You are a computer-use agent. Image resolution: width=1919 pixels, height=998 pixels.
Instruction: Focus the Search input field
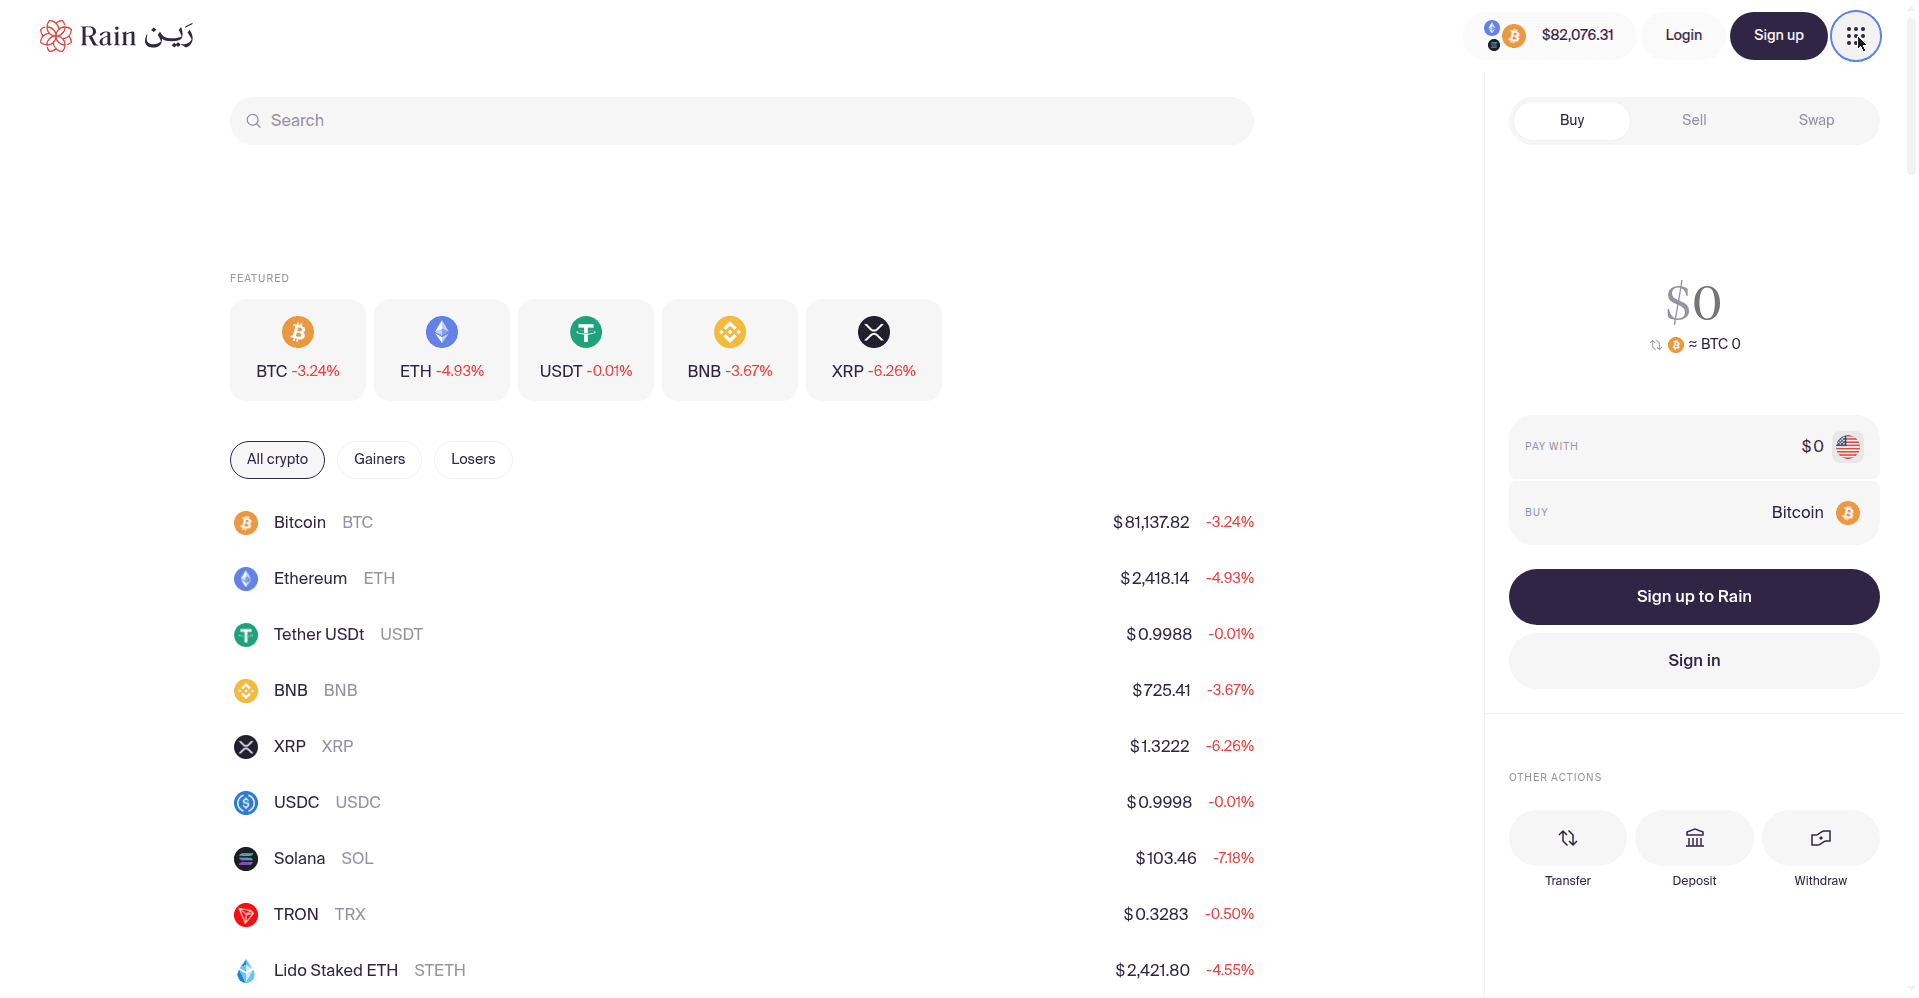click(742, 121)
